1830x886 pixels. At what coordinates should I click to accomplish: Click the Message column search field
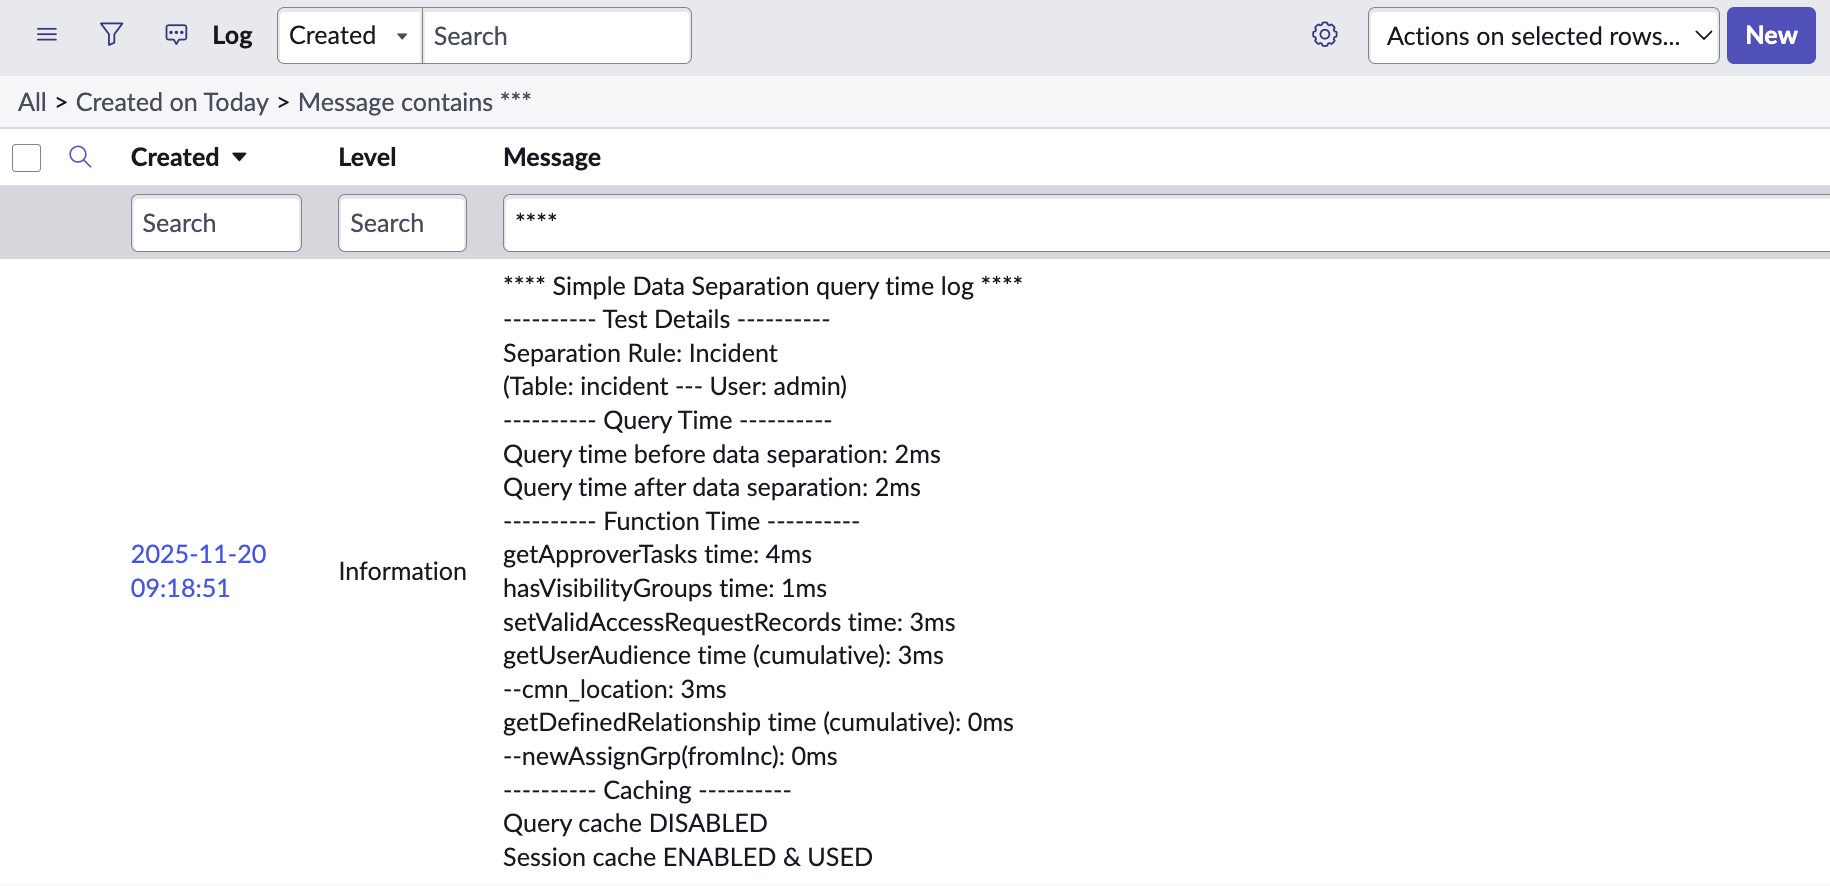tap(1160, 223)
